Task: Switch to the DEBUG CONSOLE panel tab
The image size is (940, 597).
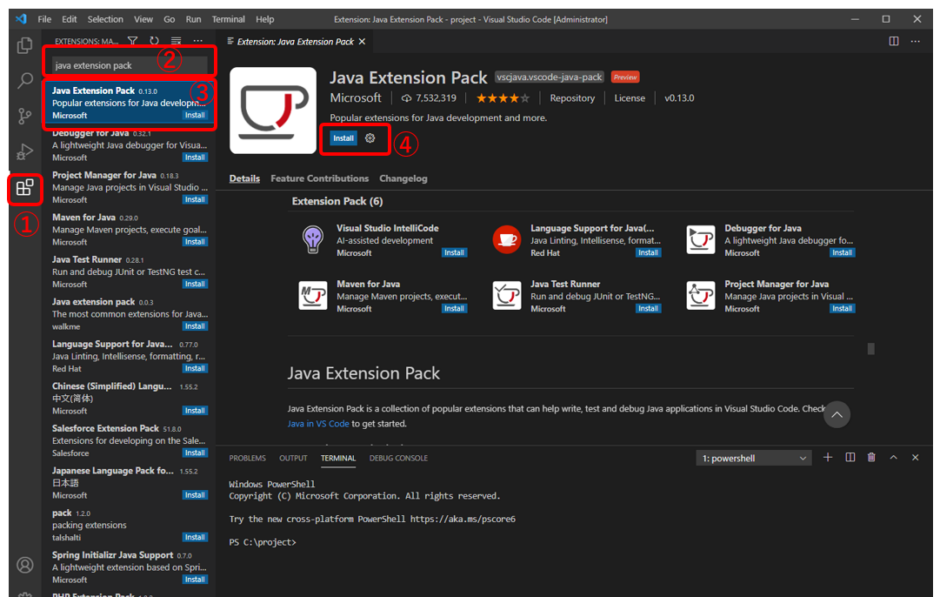Action: tap(398, 458)
